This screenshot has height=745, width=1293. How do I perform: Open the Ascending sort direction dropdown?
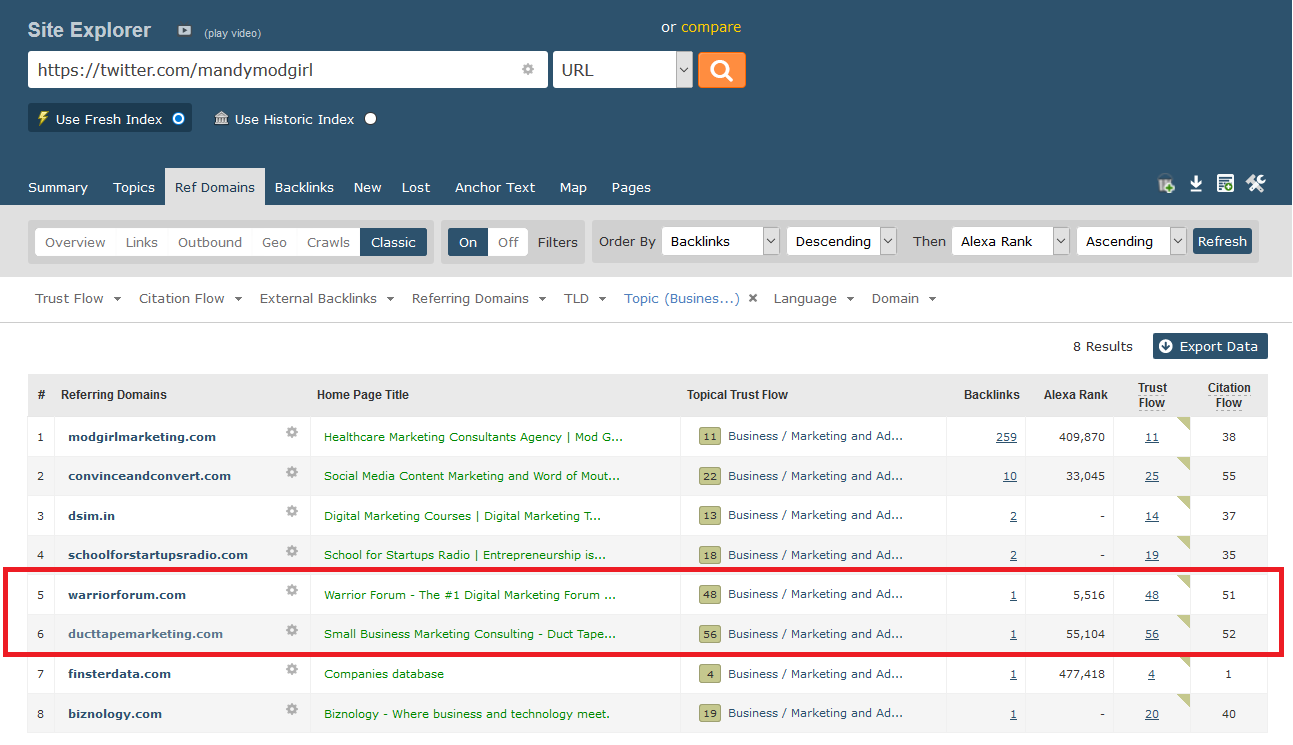(1131, 241)
